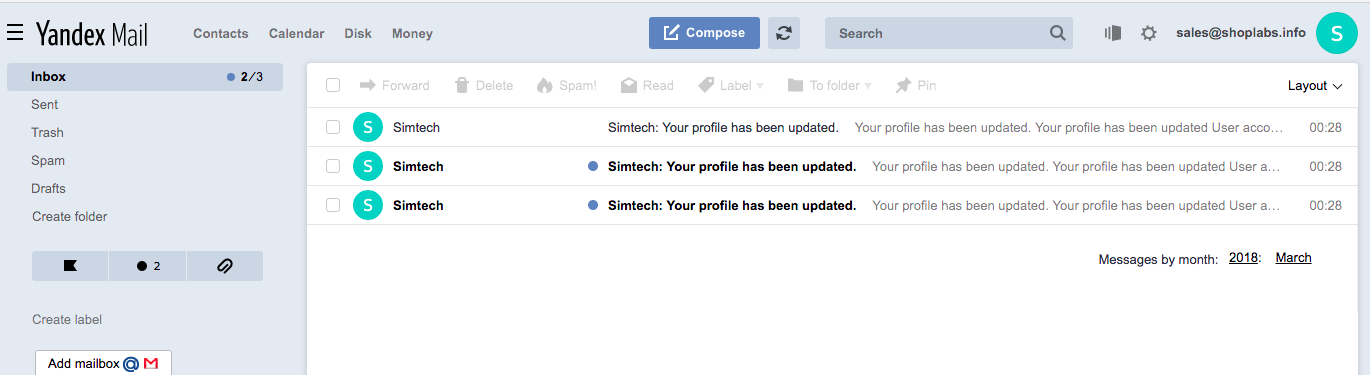Image resolution: width=1370 pixels, height=375 pixels.
Task: Open the hamburger menu beside Yandex Mail
Action: point(15,33)
